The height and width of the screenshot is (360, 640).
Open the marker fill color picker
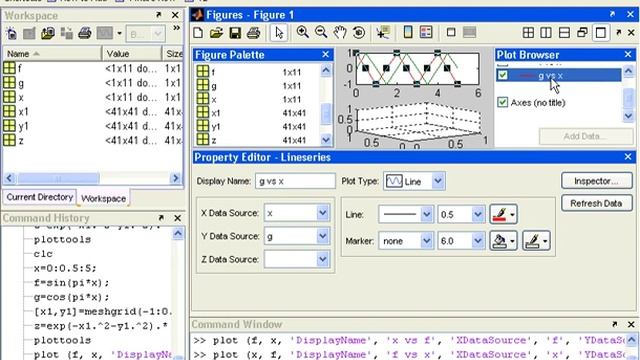(504, 241)
